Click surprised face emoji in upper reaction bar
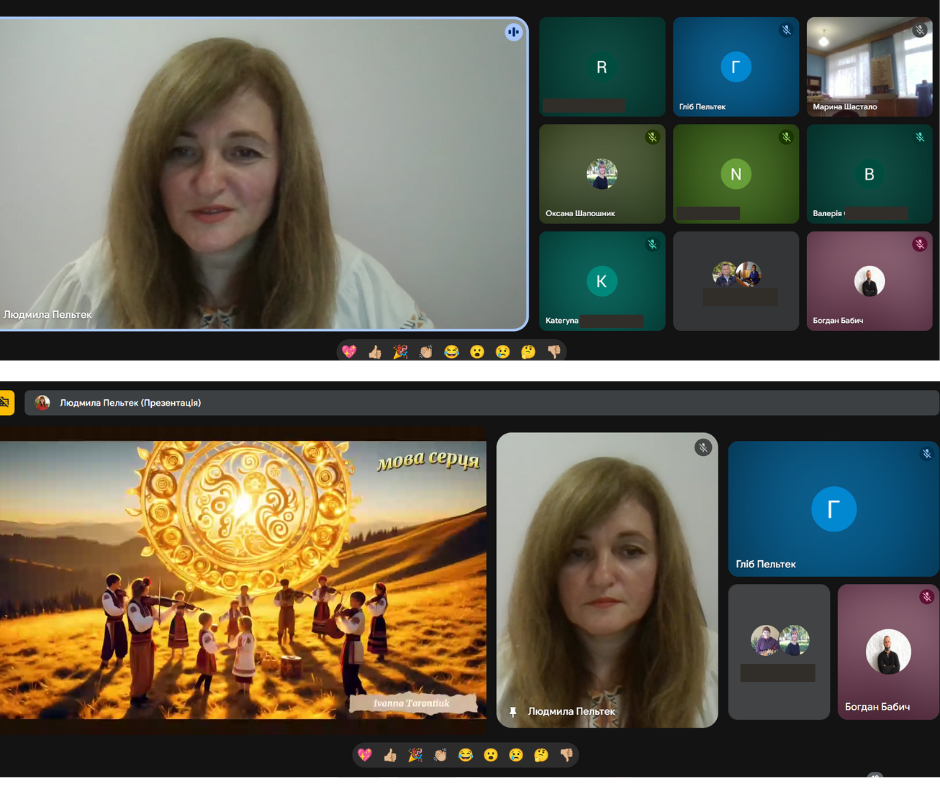 click(478, 352)
